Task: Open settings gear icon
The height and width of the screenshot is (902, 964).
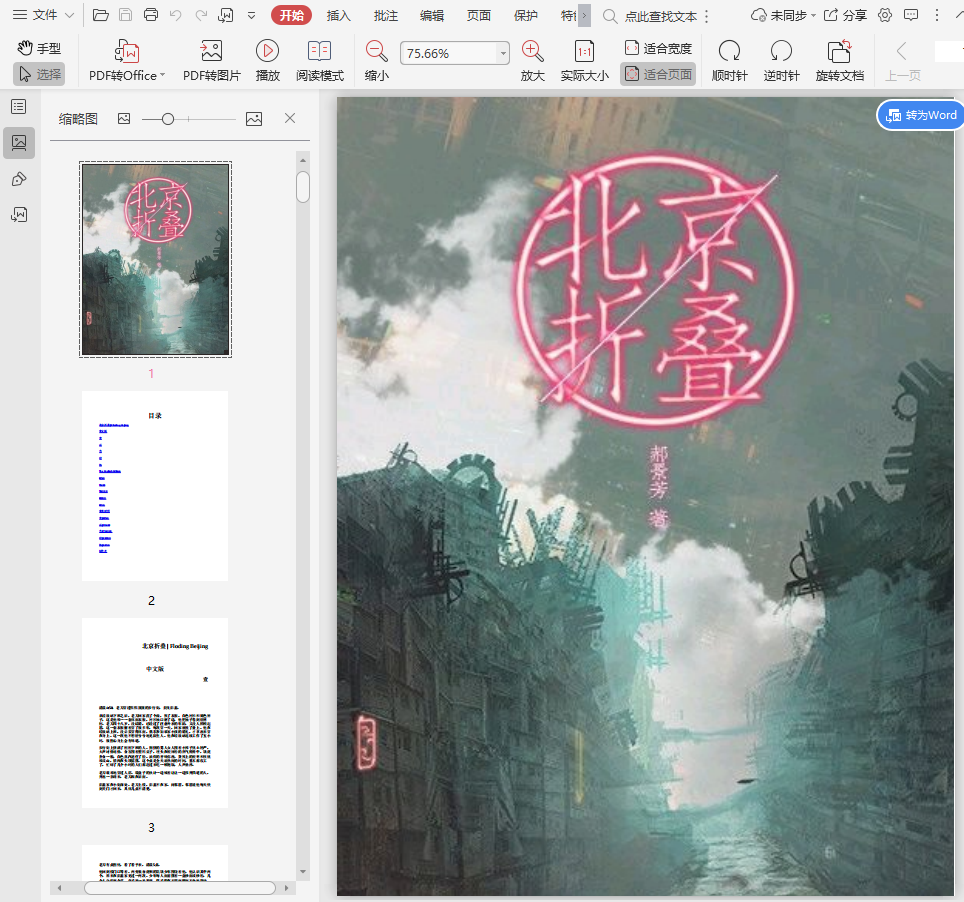Action: pos(885,15)
